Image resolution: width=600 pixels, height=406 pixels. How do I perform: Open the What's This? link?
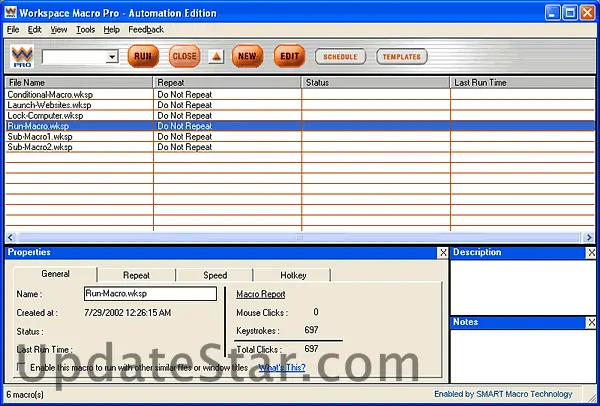pos(282,368)
